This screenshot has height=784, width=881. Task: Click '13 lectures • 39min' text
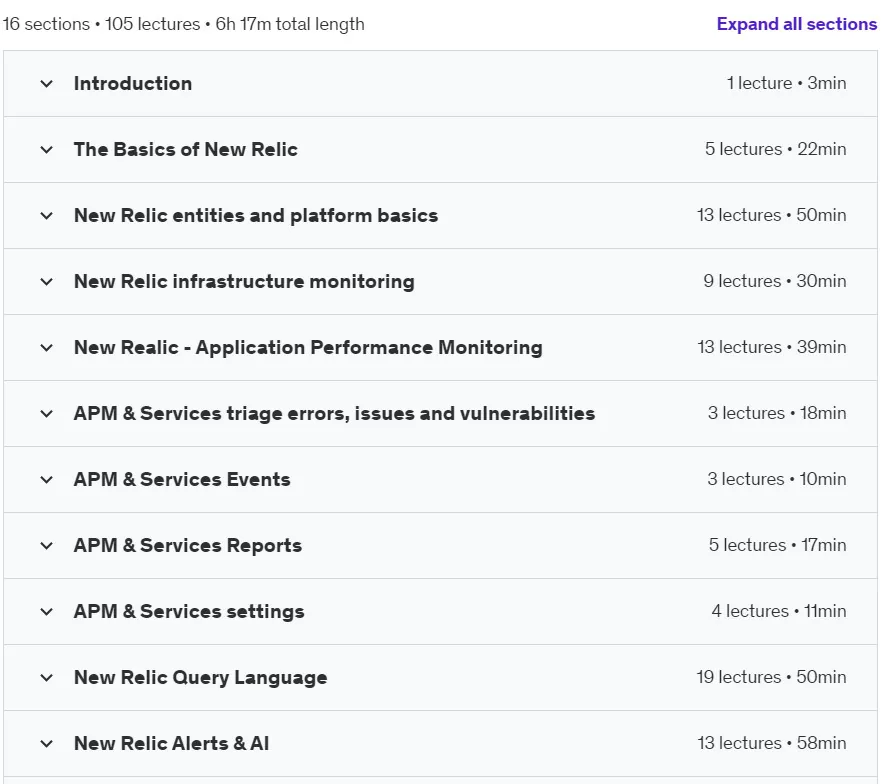771,347
